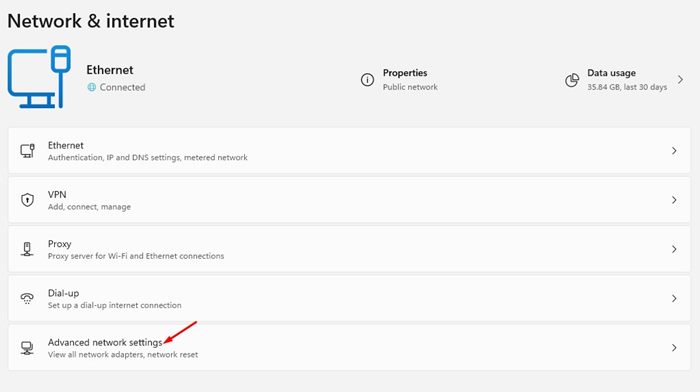Click the Data usage pie chart icon
This screenshot has height=392, width=700.
(572, 80)
